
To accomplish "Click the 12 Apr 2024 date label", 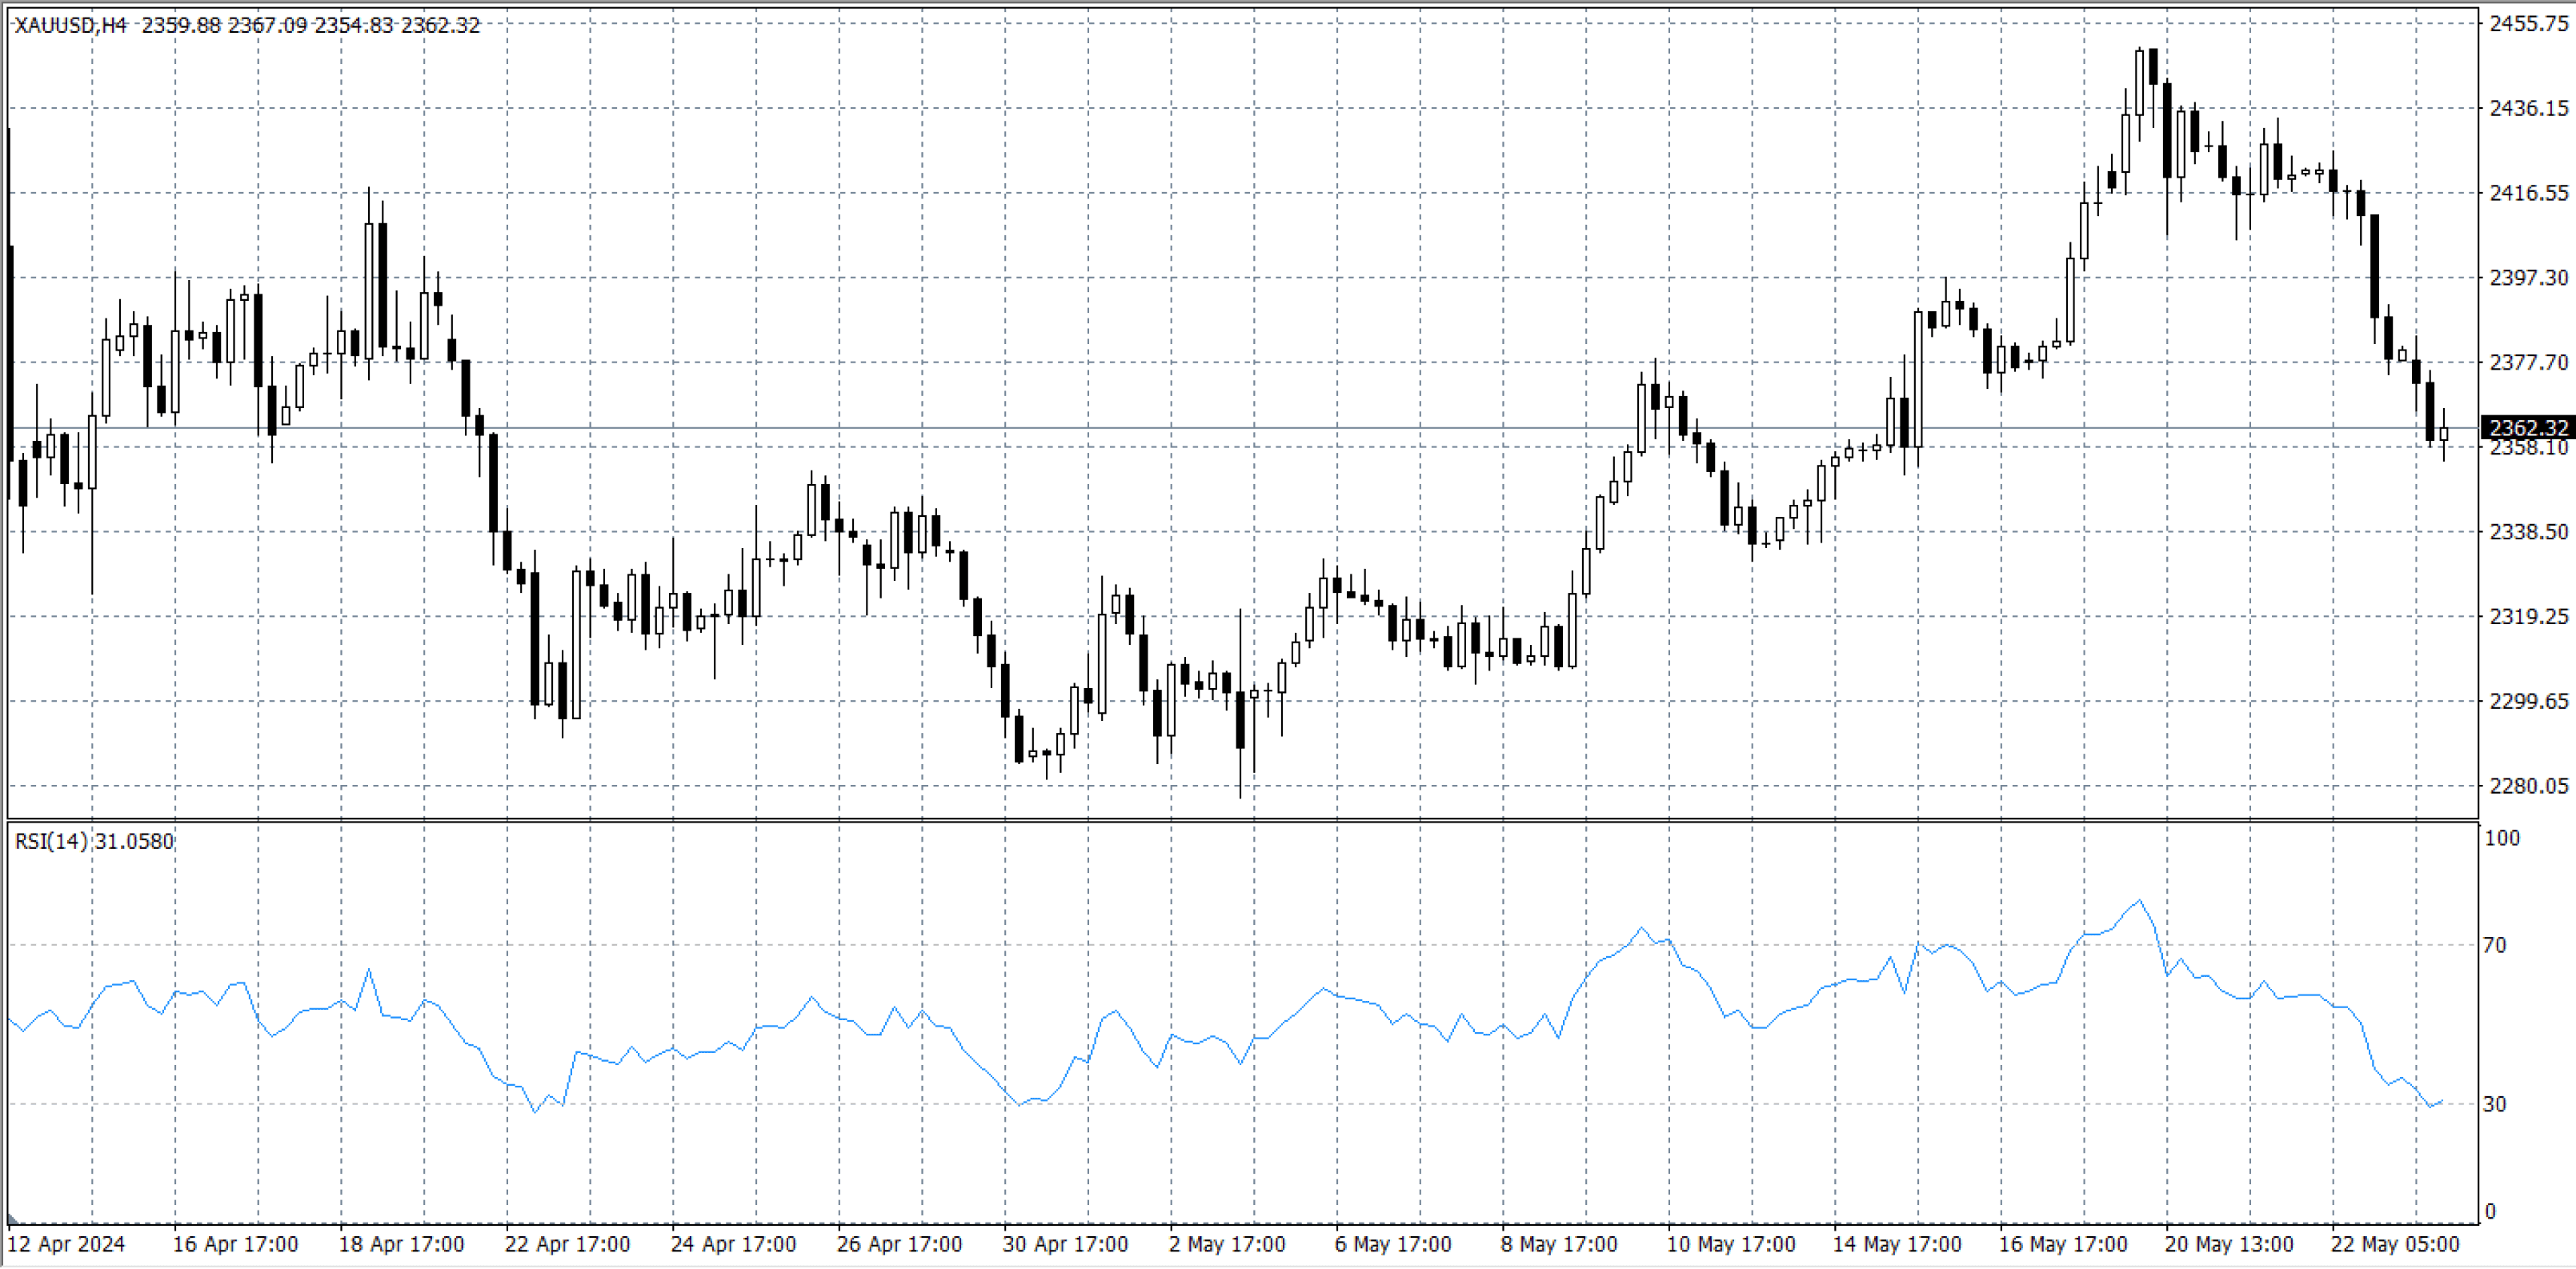I will [x=66, y=1244].
